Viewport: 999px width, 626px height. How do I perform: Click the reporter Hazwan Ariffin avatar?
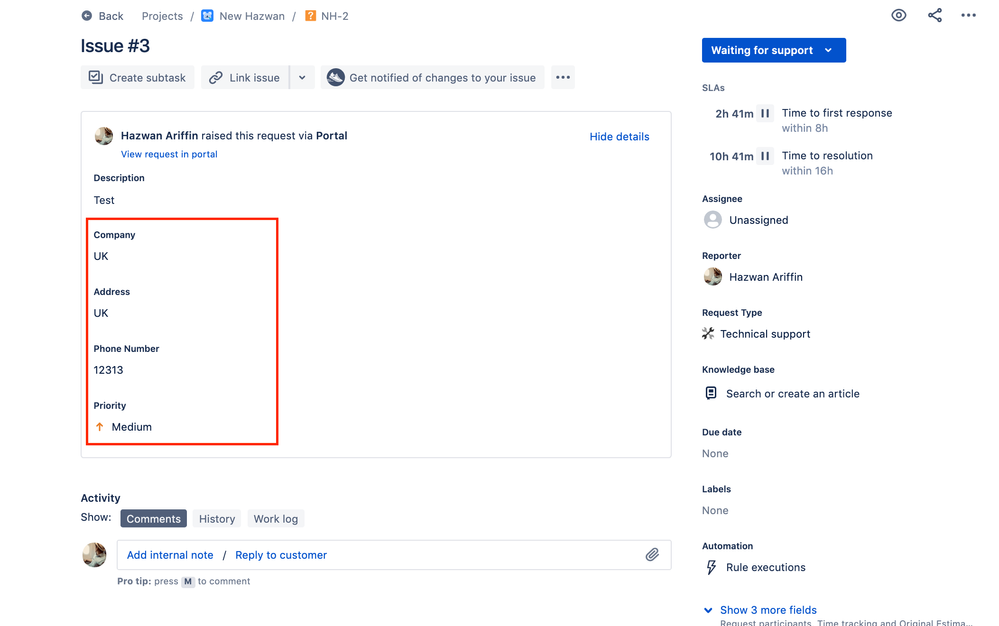pos(712,276)
